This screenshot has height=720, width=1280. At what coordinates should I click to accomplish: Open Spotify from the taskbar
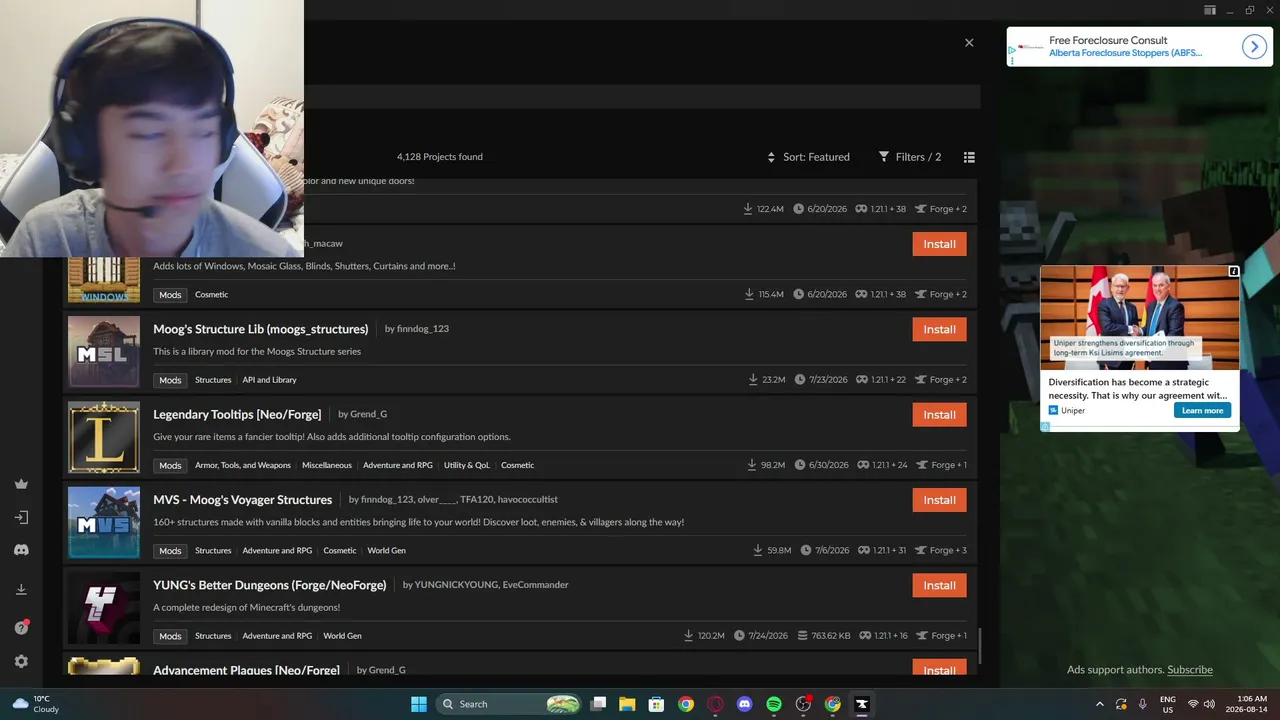tap(774, 704)
